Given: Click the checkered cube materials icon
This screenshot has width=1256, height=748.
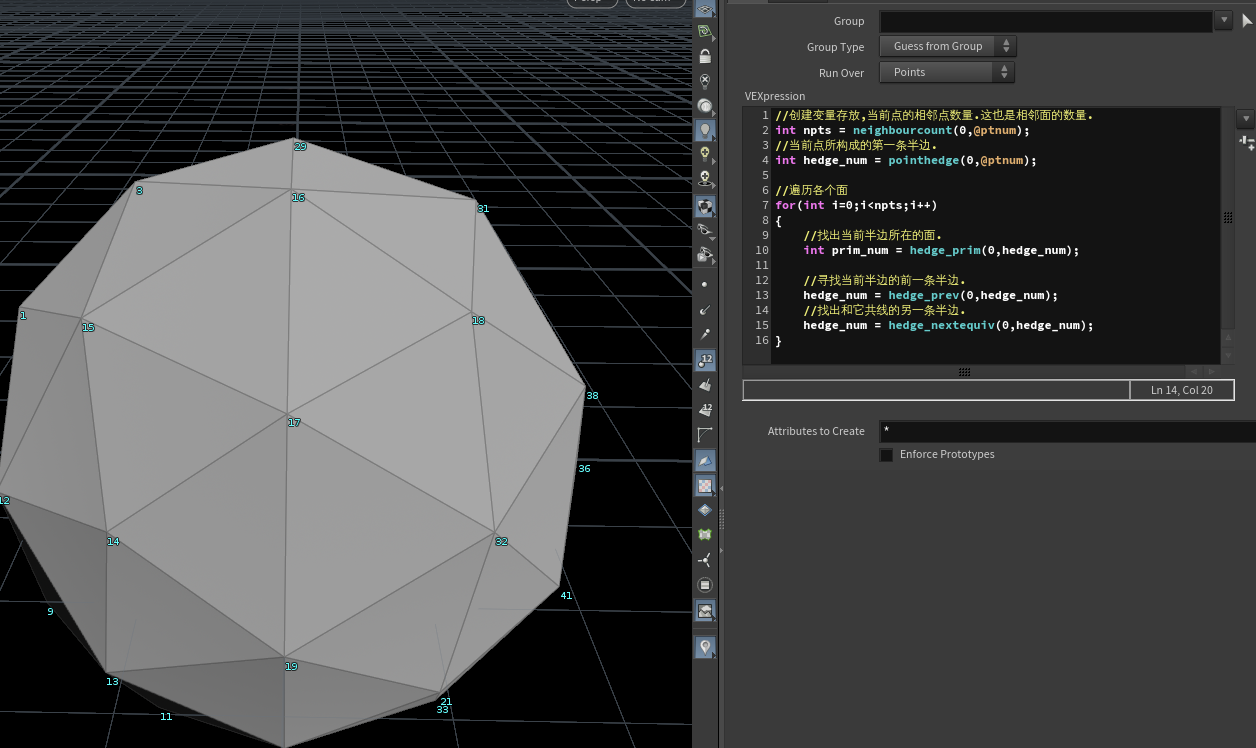Looking at the screenshot, I should [705, 206].
